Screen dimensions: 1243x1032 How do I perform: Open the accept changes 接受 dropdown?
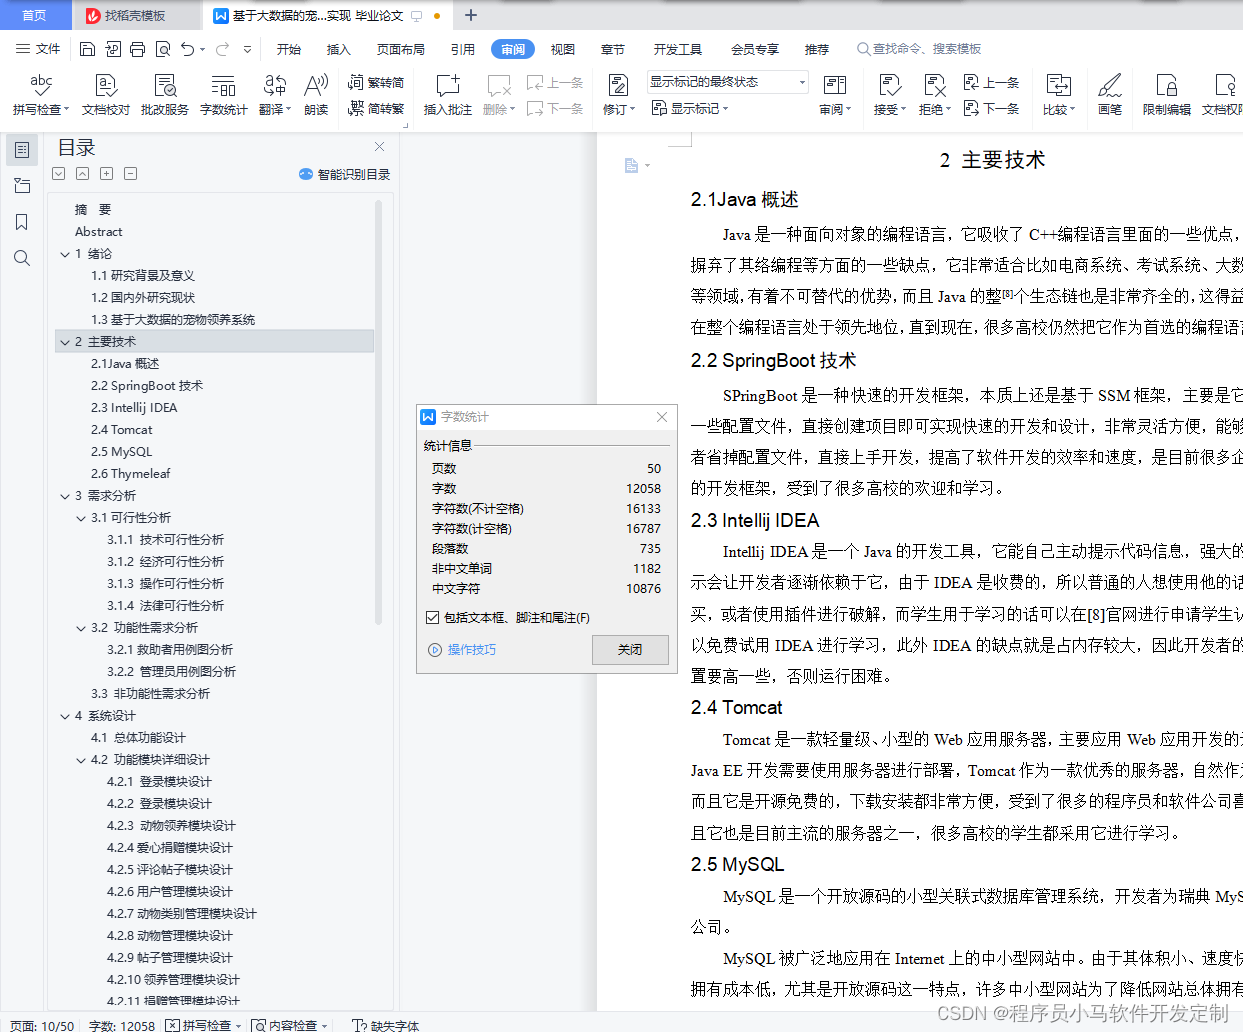pos(888,95)
